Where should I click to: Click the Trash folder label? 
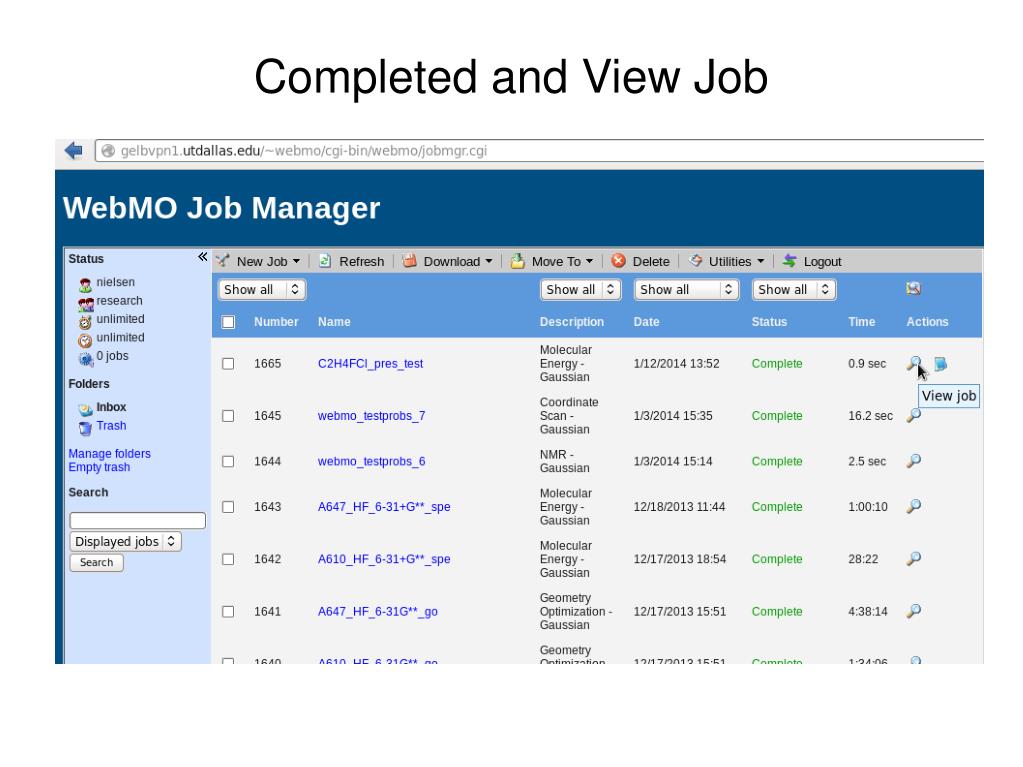click(112, 425)
